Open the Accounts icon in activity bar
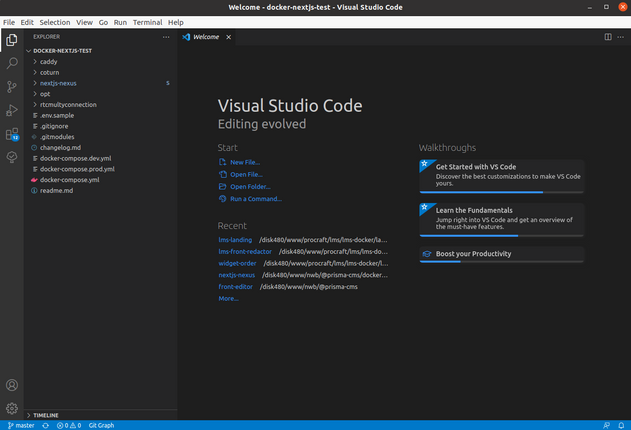Screen dimensions: 631x430 tap(12, 385)
